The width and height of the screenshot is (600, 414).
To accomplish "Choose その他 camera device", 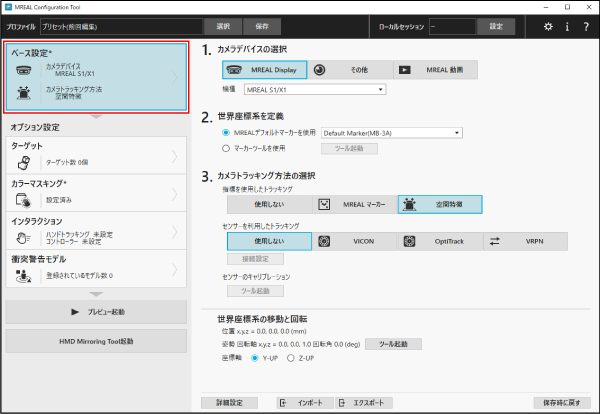I will 350,70.
